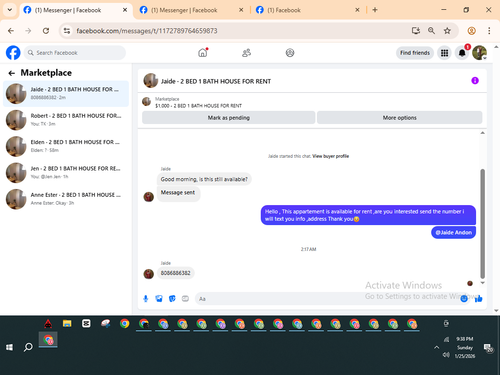The height and width of the screenshot is (375, 500).
Task: View site information in address bar
Action: point(67,31)
